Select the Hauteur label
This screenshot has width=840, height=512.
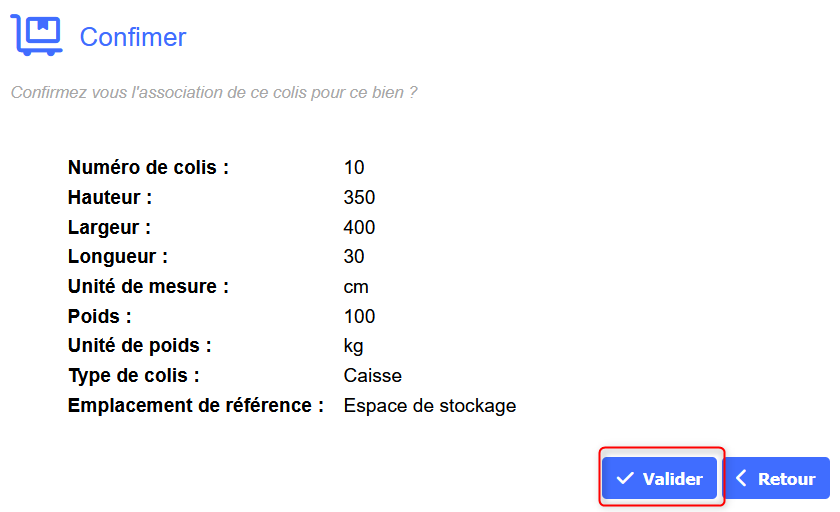click(x=110, y=197)
